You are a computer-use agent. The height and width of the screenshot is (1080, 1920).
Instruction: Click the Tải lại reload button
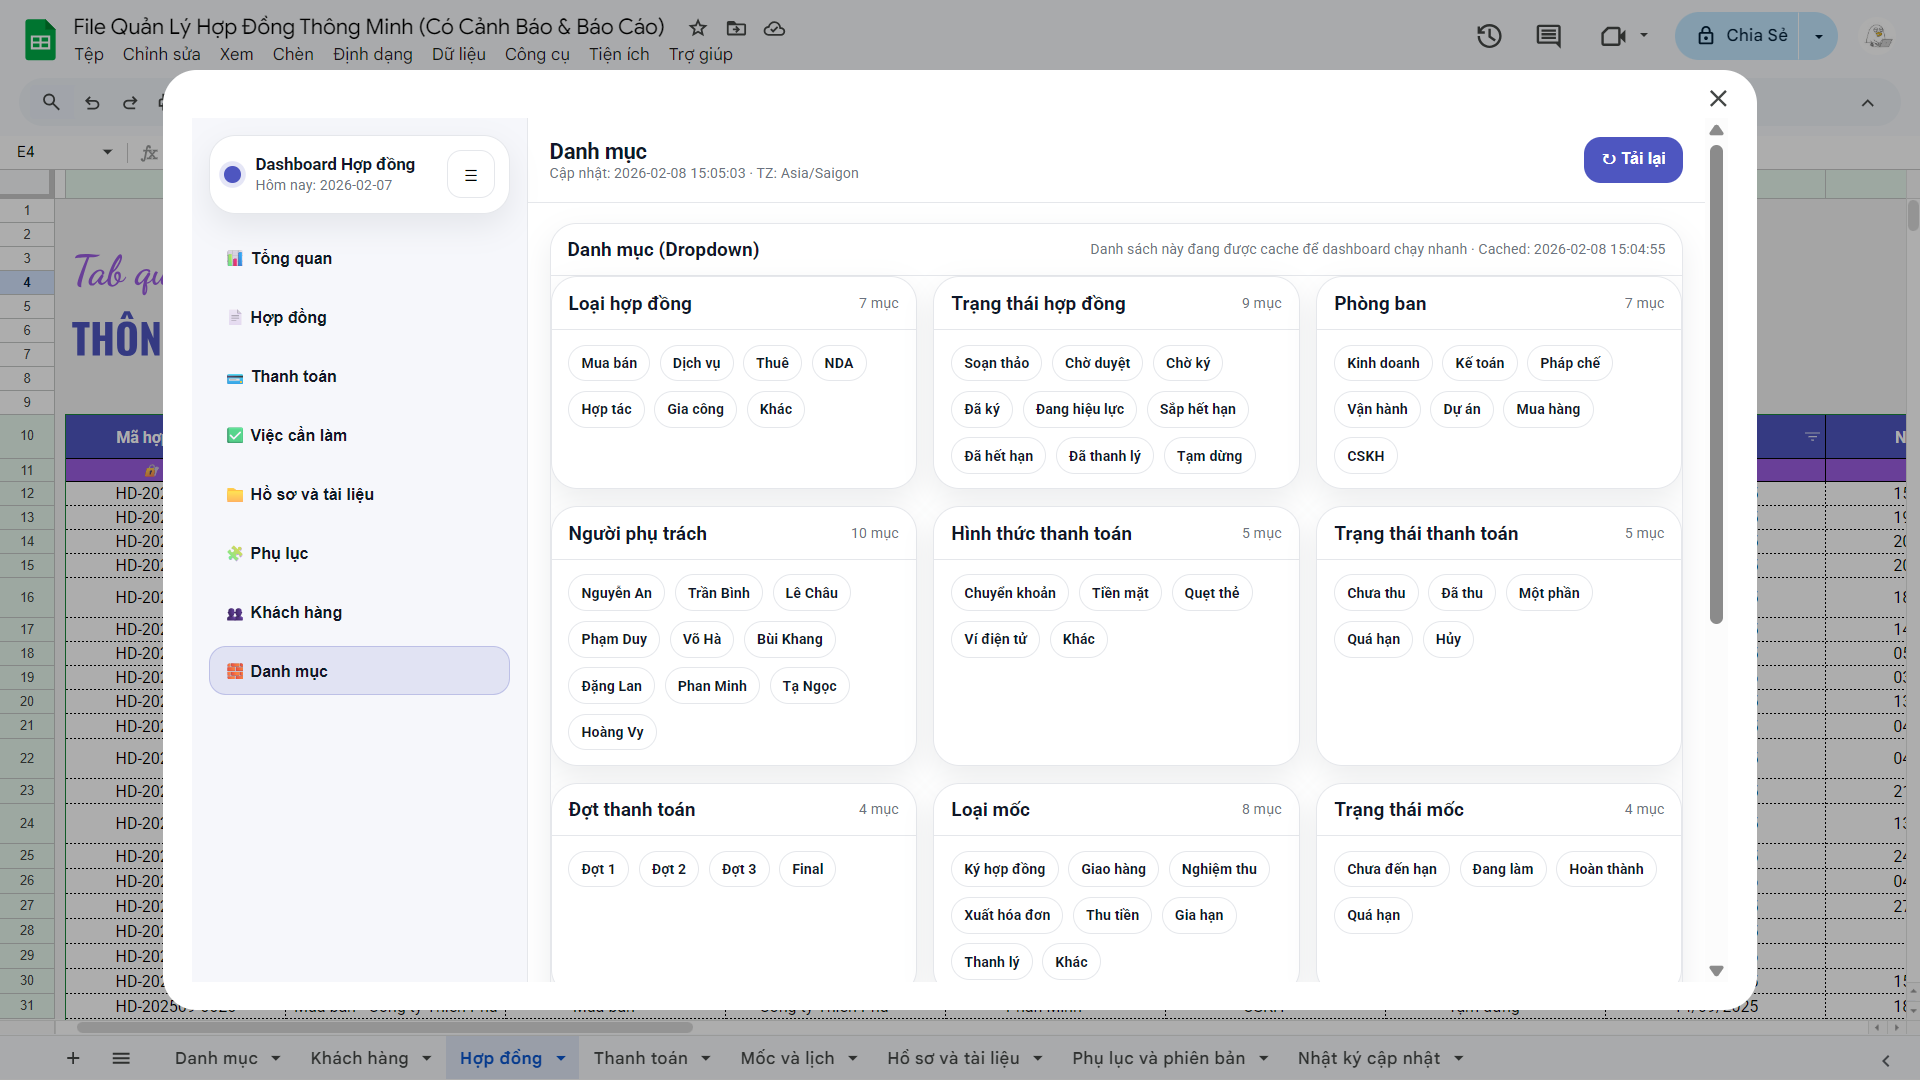[1632, 159]
